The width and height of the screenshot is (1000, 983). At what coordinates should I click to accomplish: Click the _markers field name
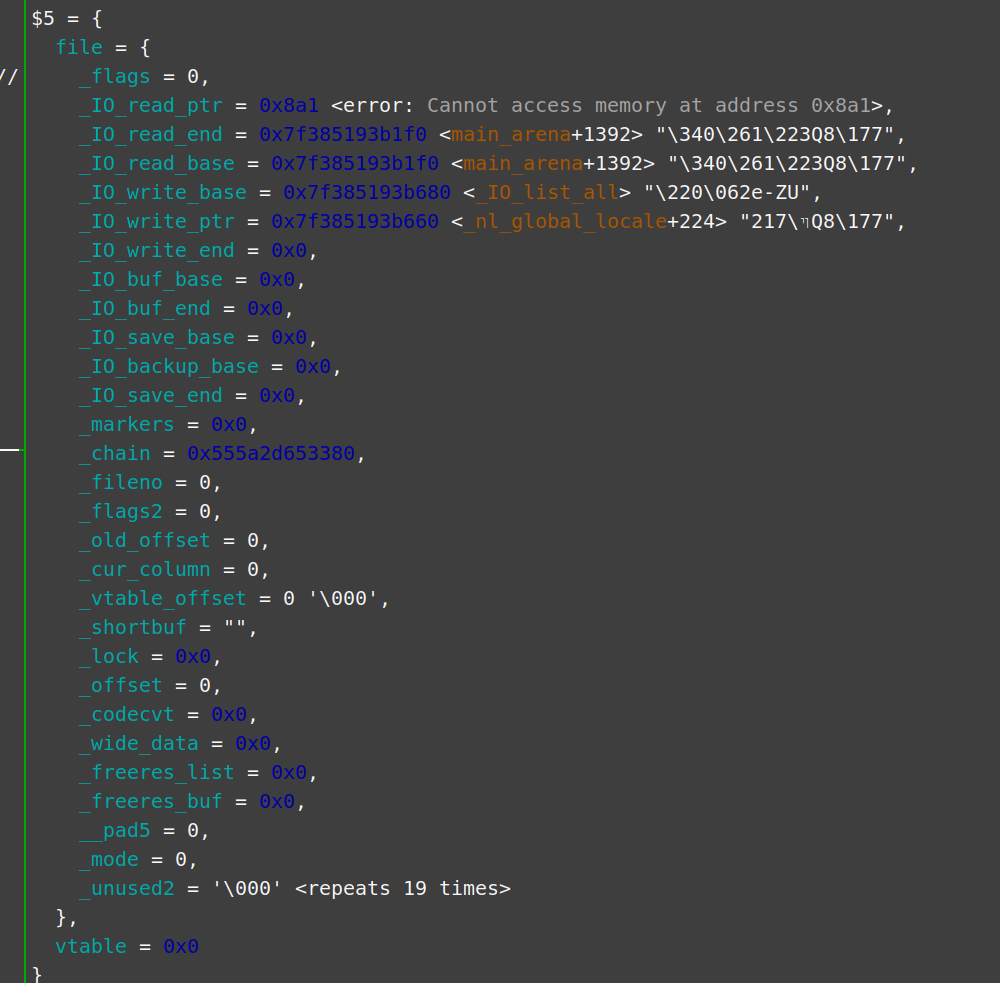[x=127, y=425]
